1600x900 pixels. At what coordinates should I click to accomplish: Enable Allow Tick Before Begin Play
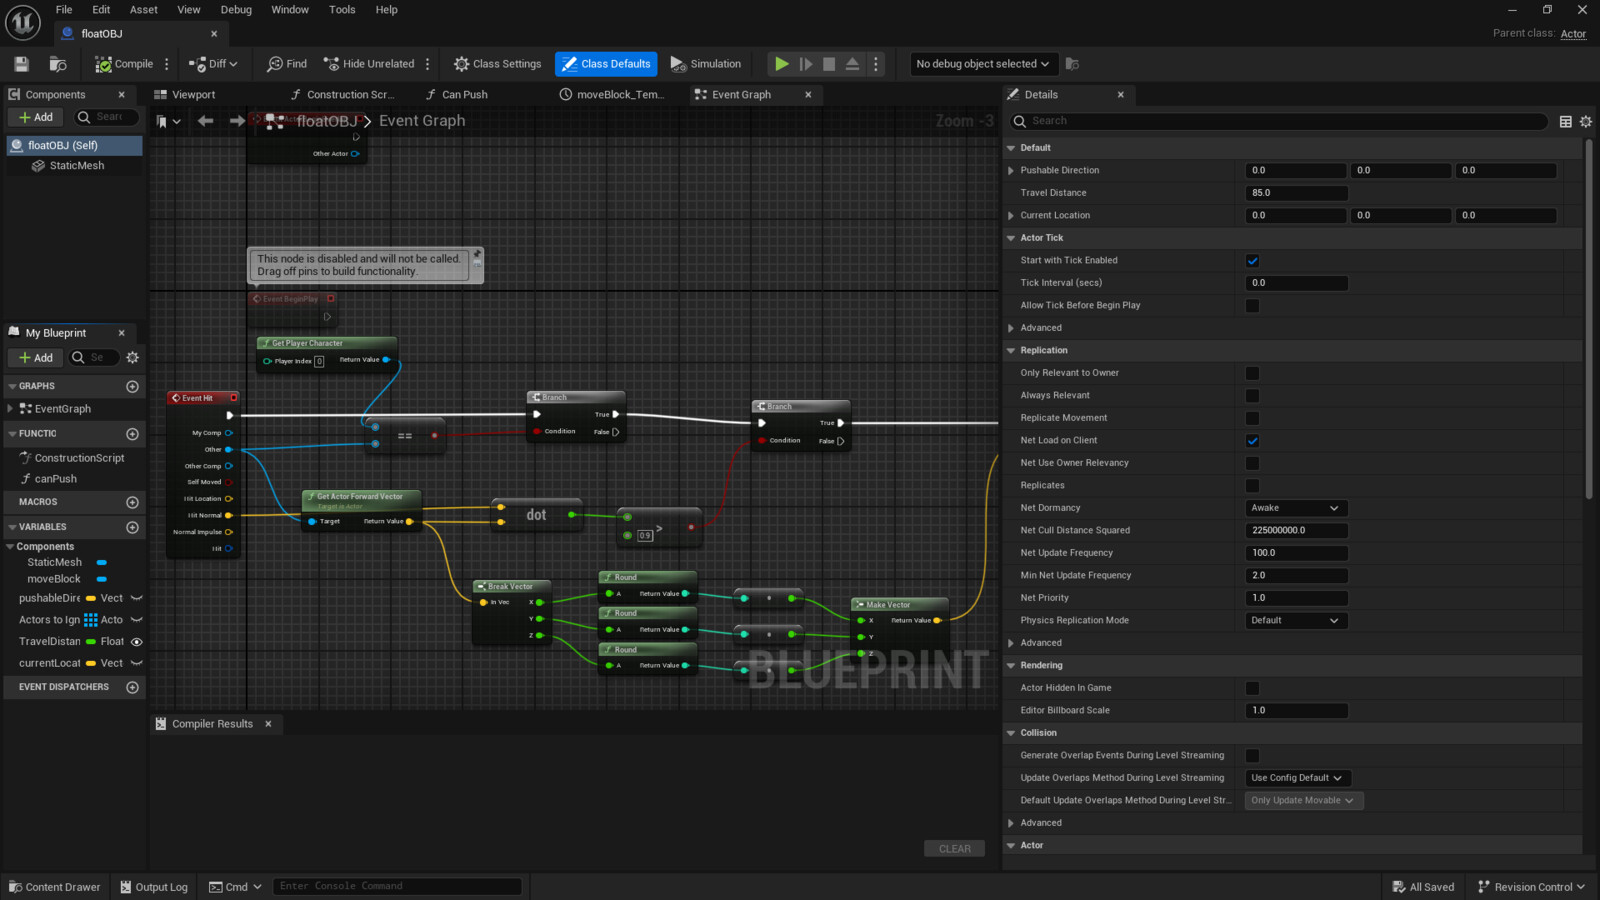tap(1252, 306)
